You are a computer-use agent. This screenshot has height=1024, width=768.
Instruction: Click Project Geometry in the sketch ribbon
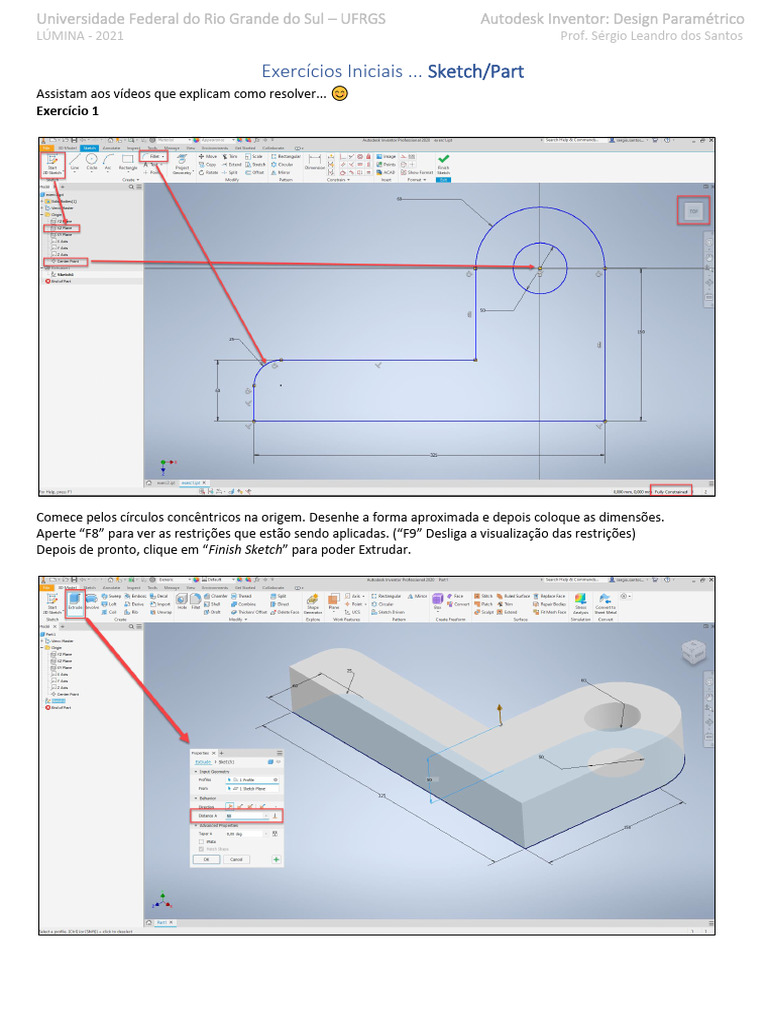(183, 165)
